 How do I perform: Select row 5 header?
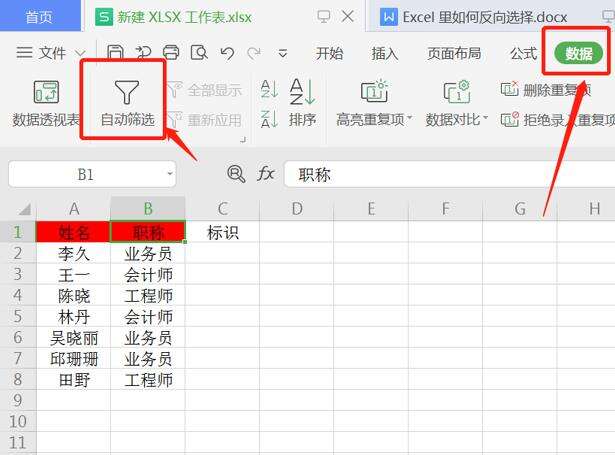pos(18,316)
